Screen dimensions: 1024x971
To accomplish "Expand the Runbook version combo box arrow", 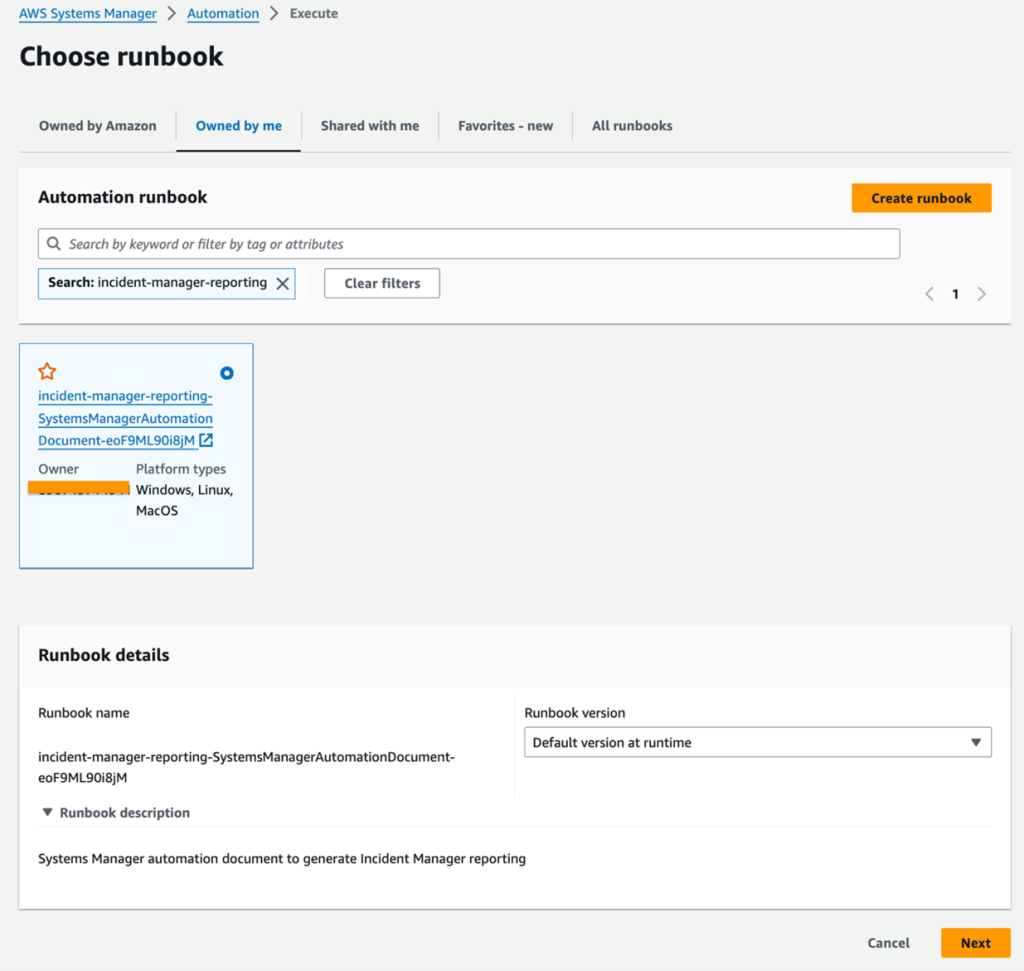I will 977,742.
